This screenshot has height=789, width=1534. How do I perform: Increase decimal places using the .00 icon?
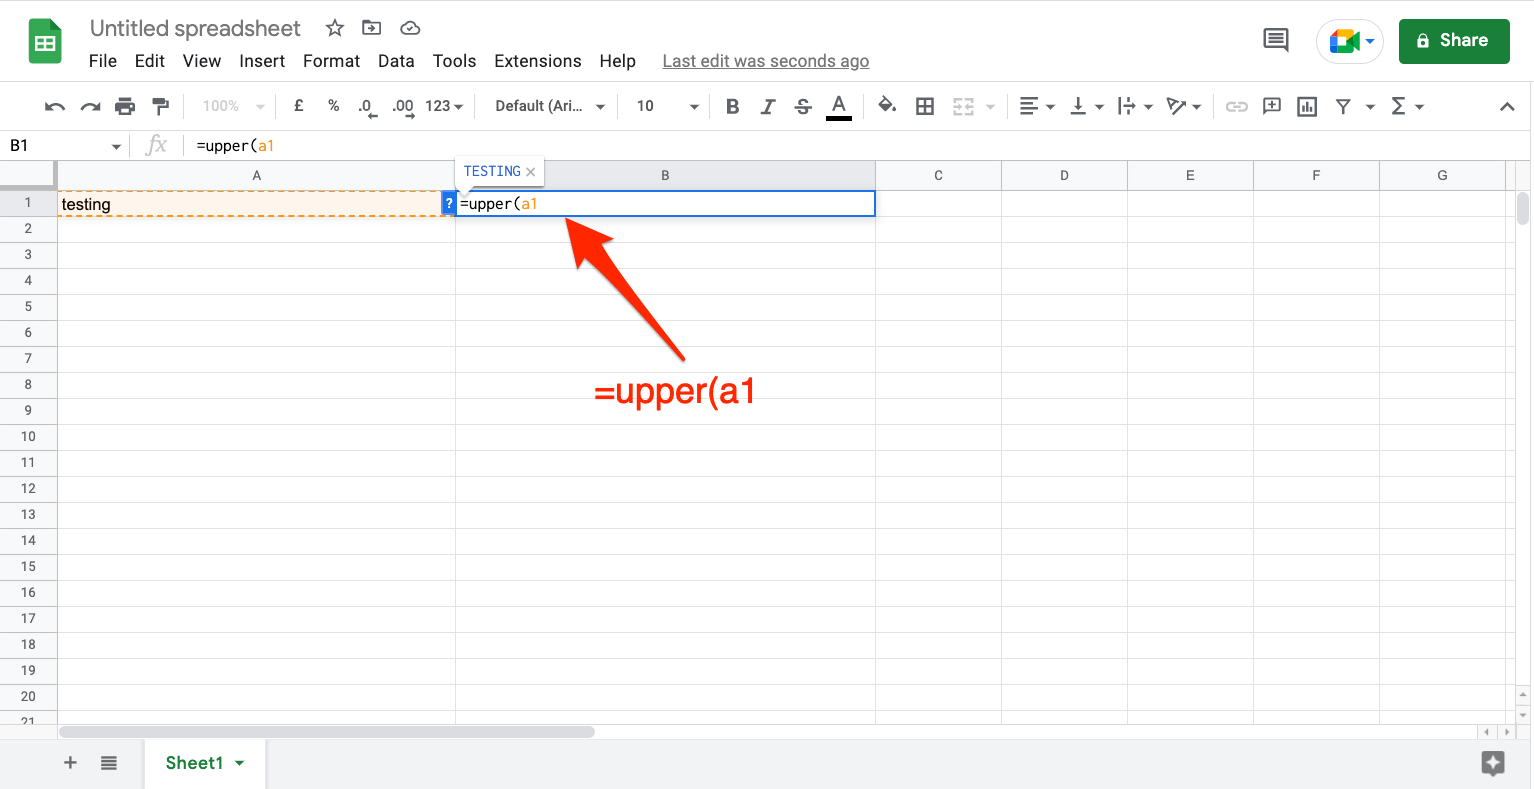tap(402, 105)
